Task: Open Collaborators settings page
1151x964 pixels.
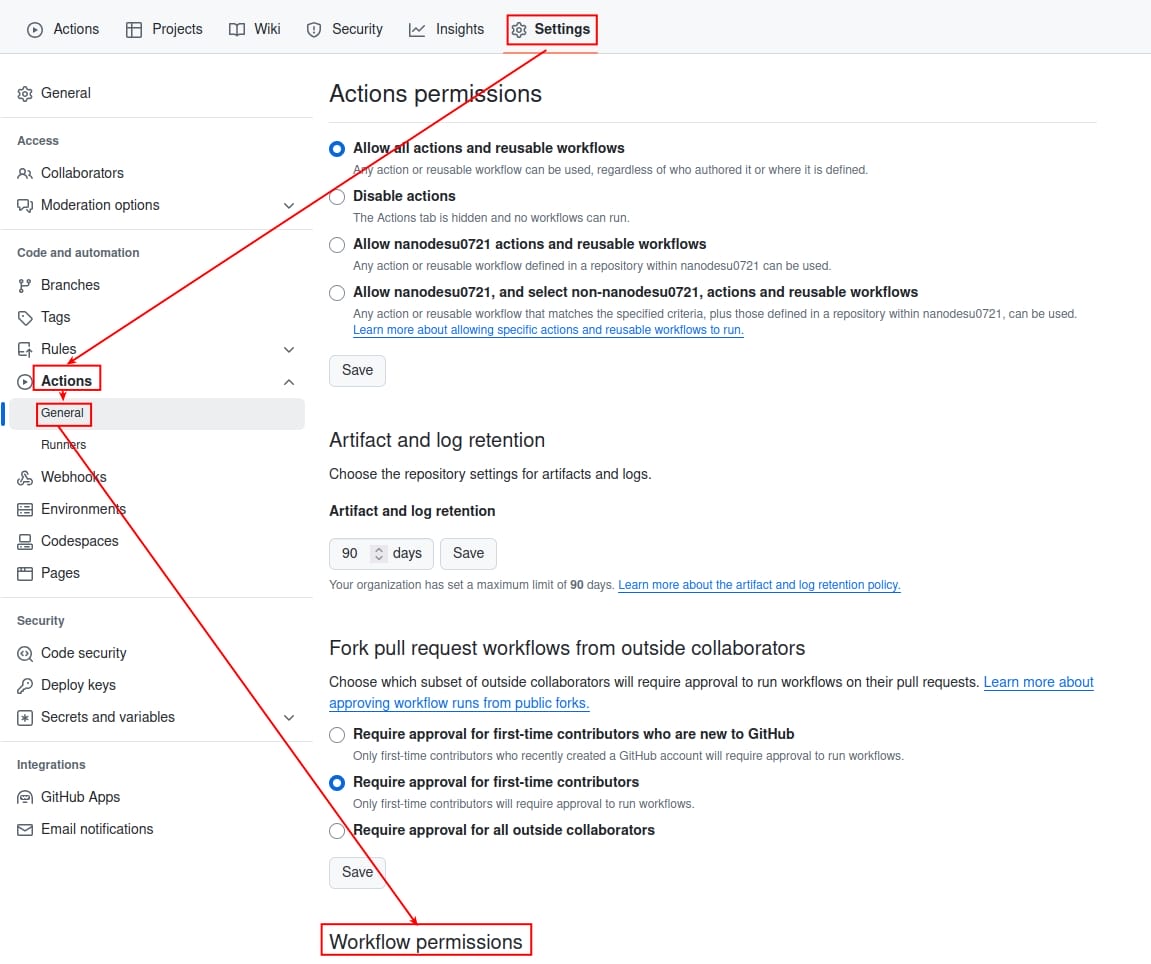Action: pos(82,173)
